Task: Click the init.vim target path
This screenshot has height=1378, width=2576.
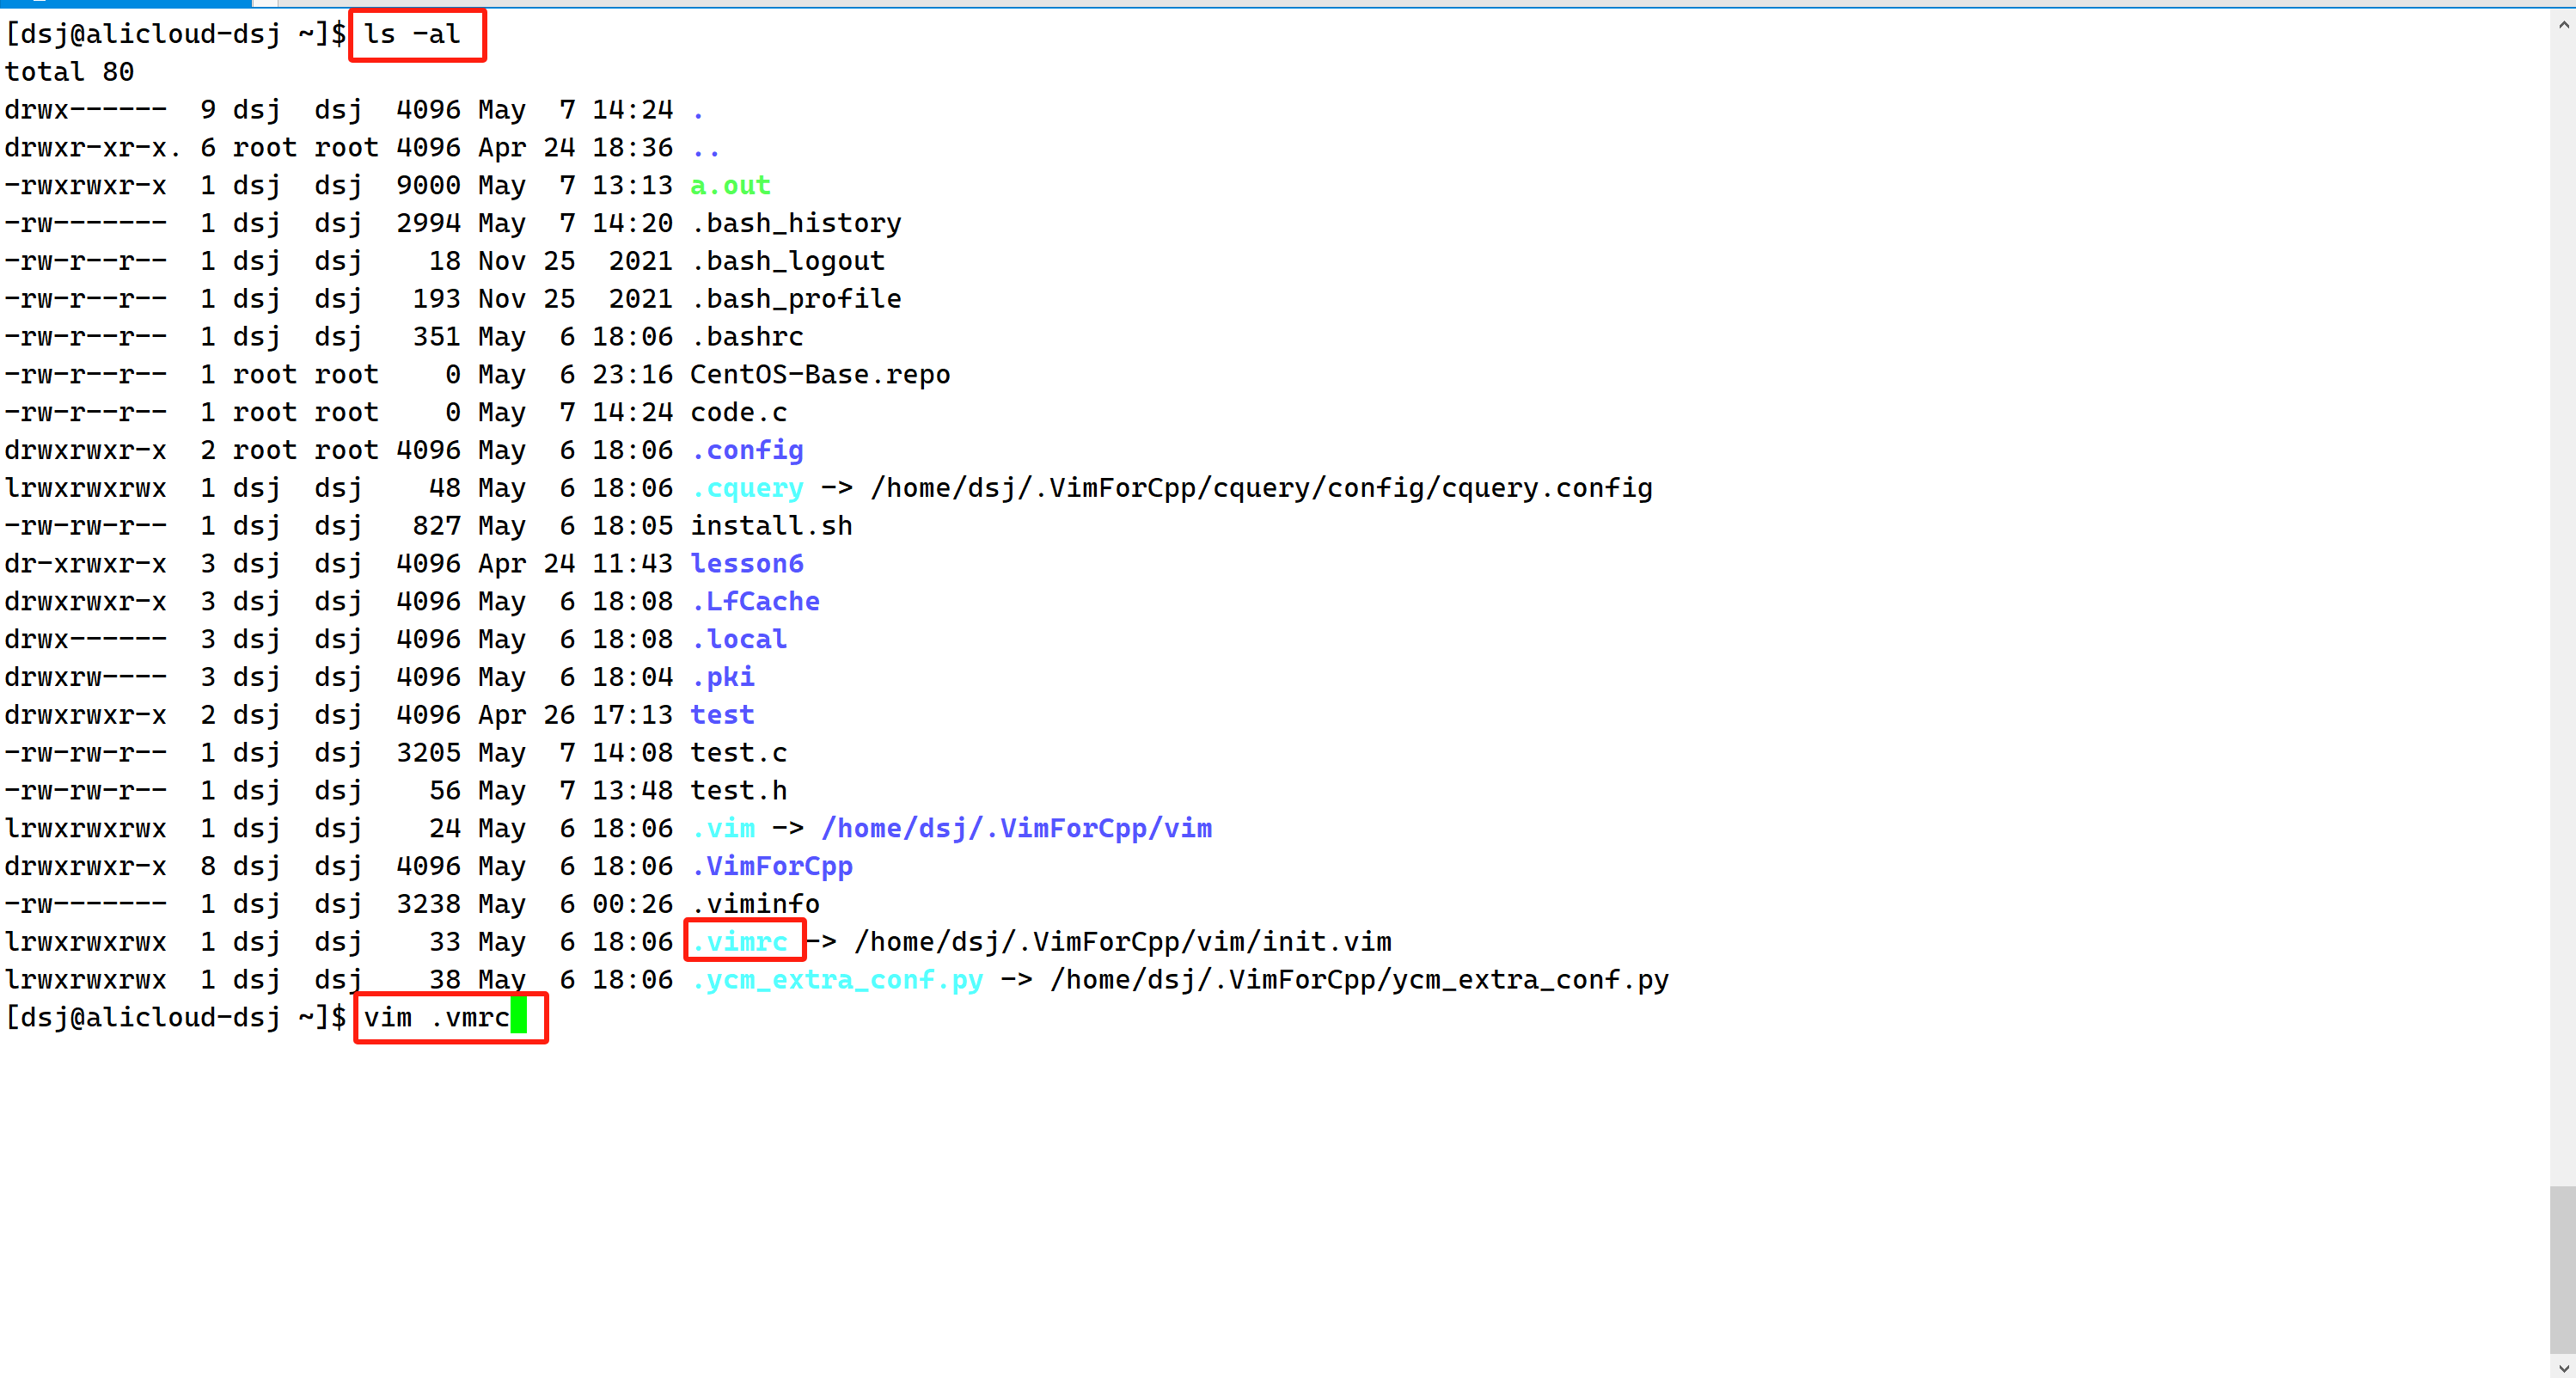Action: tap(1123, 942)
